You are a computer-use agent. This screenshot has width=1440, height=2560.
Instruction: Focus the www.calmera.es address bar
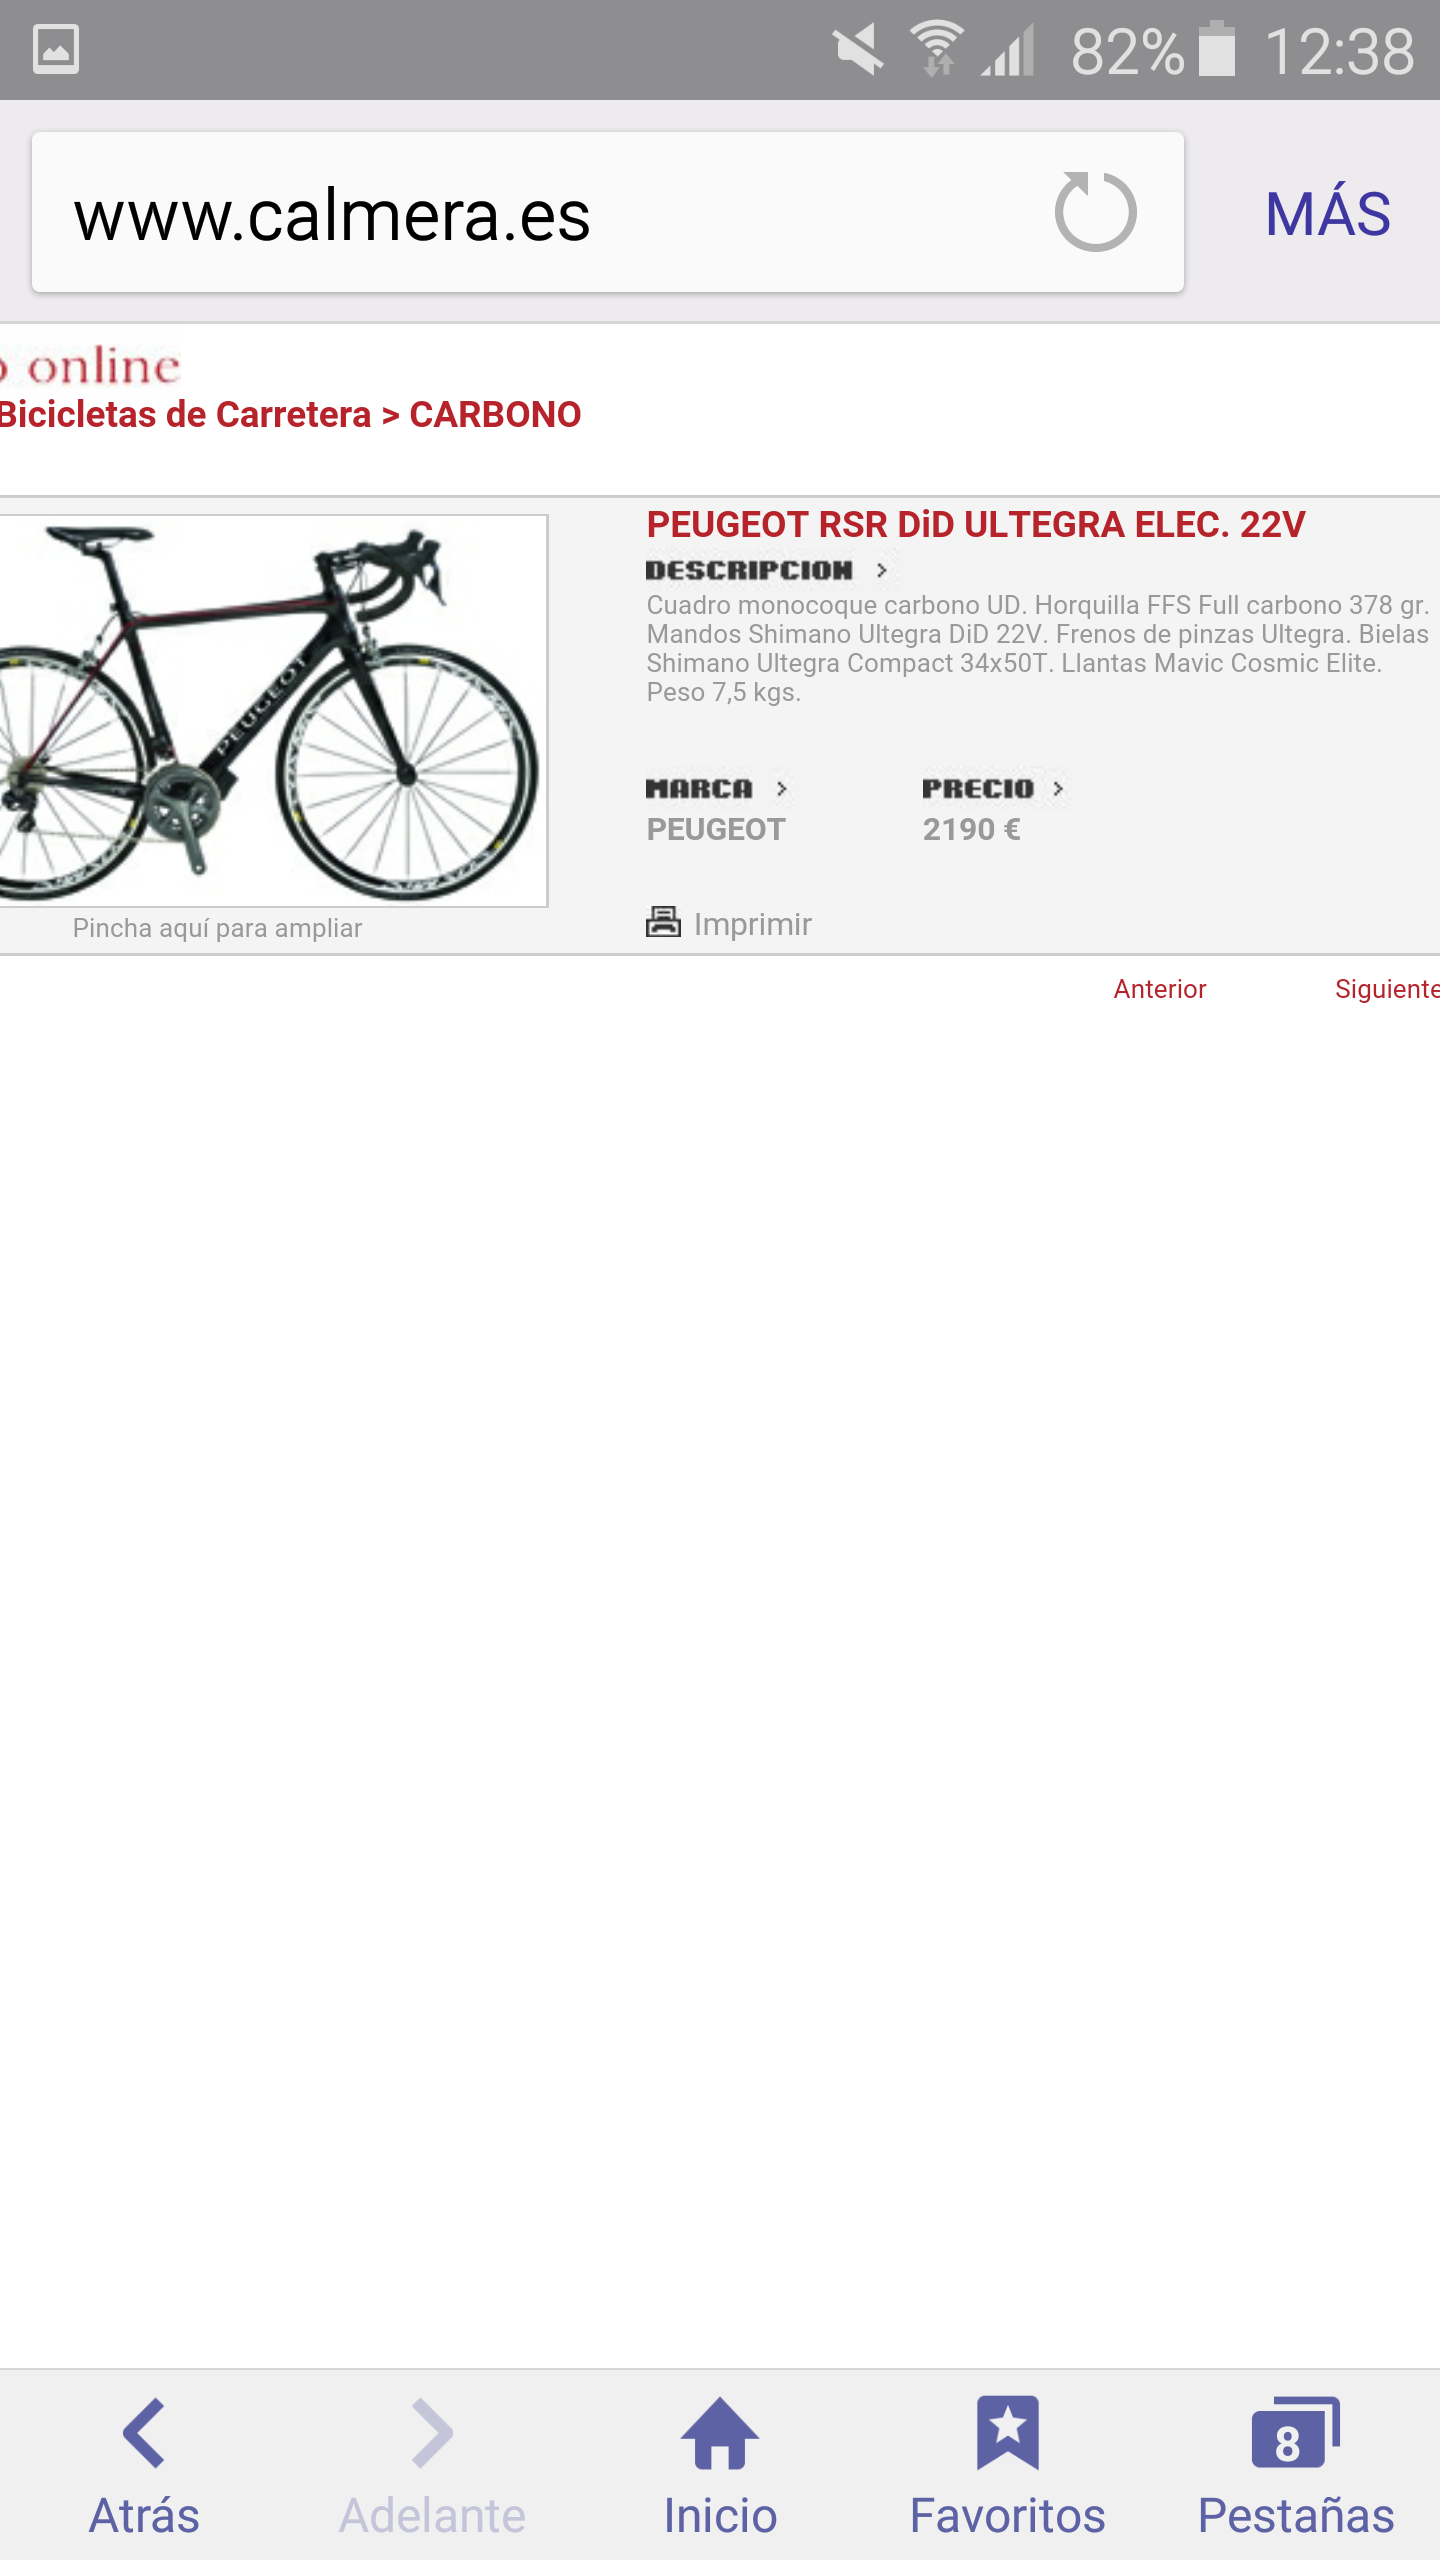540,213
